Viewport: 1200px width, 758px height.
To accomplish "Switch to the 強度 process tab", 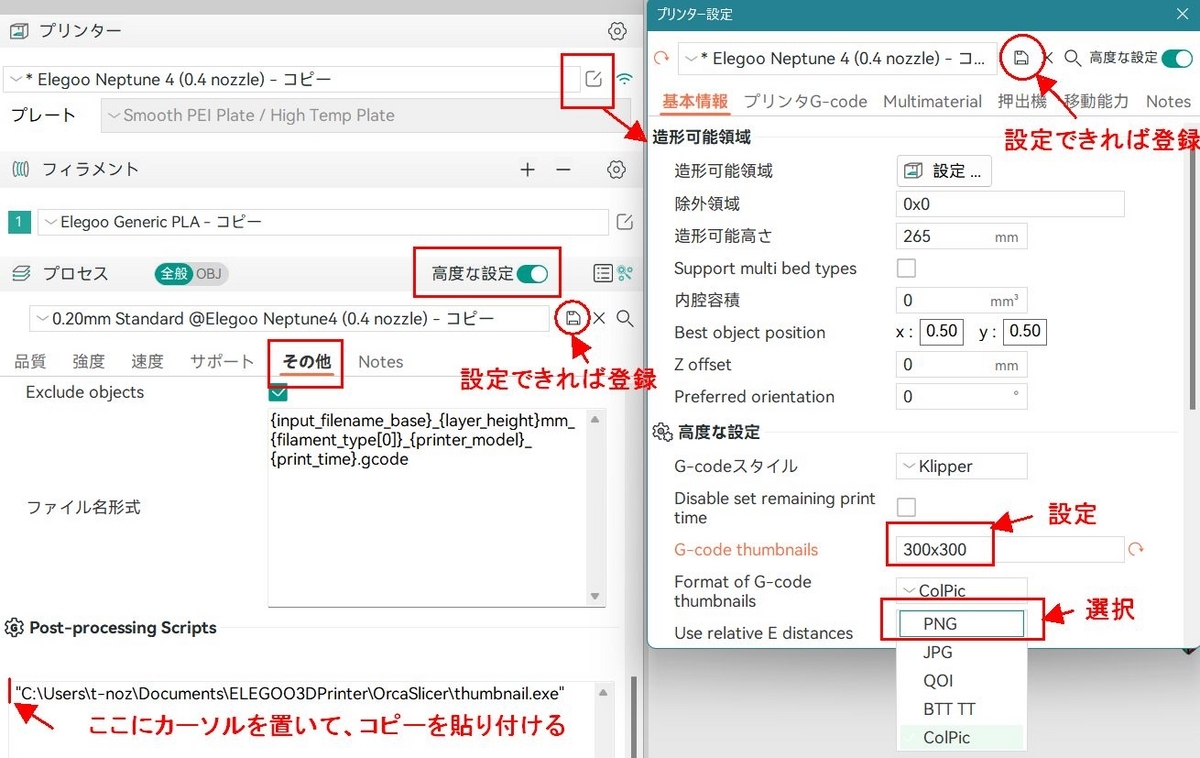I will point(89,362).
